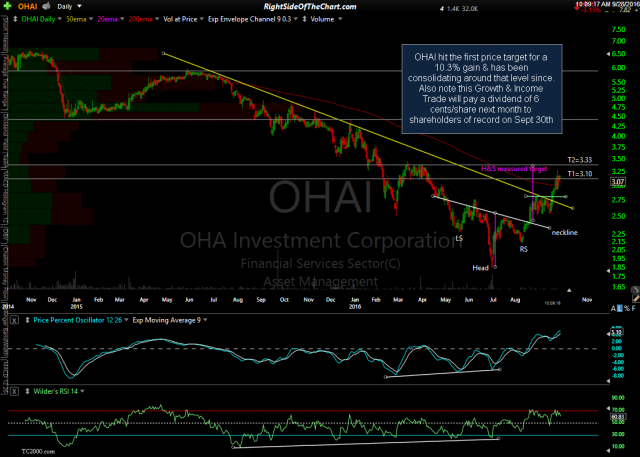This screenshot has height=457, width=640.
Task: Click the small up-triangle above Nov axis
Action: click(569, 290)
